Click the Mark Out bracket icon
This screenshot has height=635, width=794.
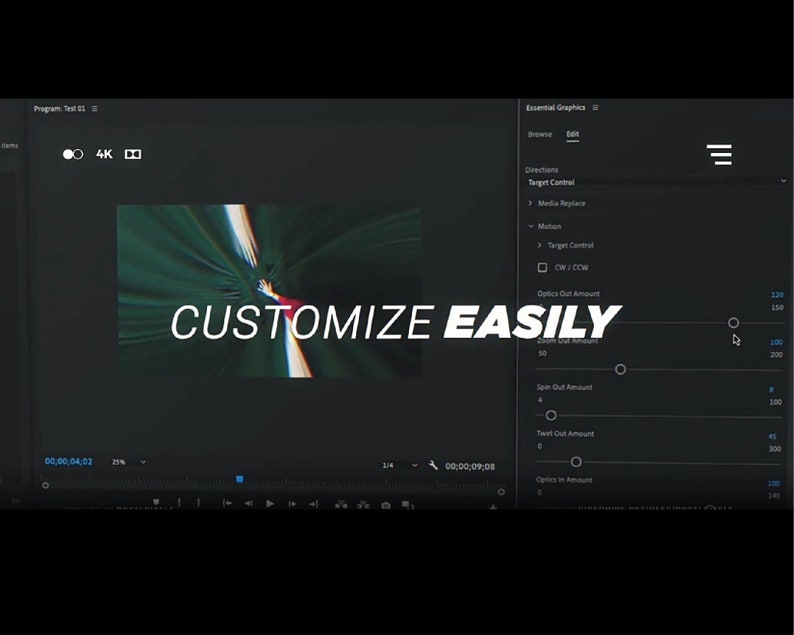click(198, 503)
